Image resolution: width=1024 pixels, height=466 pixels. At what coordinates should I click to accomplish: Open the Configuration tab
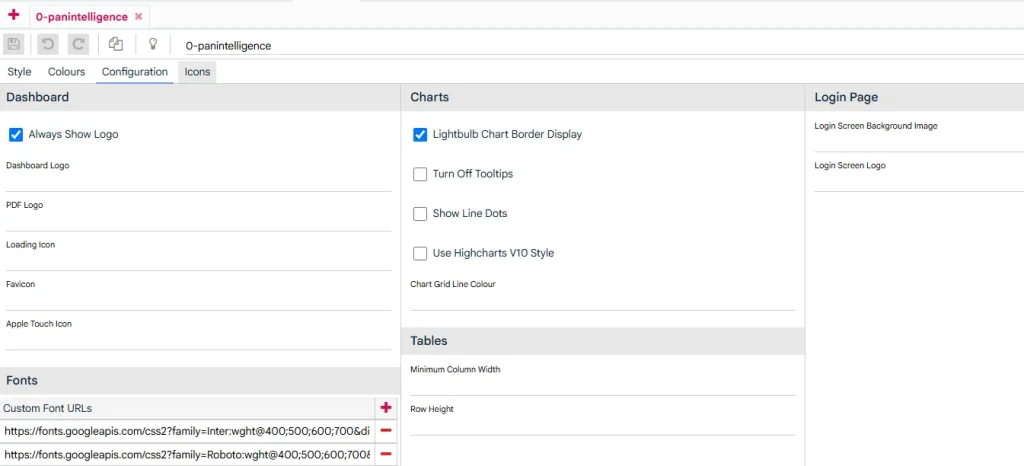tap(135, 72)
